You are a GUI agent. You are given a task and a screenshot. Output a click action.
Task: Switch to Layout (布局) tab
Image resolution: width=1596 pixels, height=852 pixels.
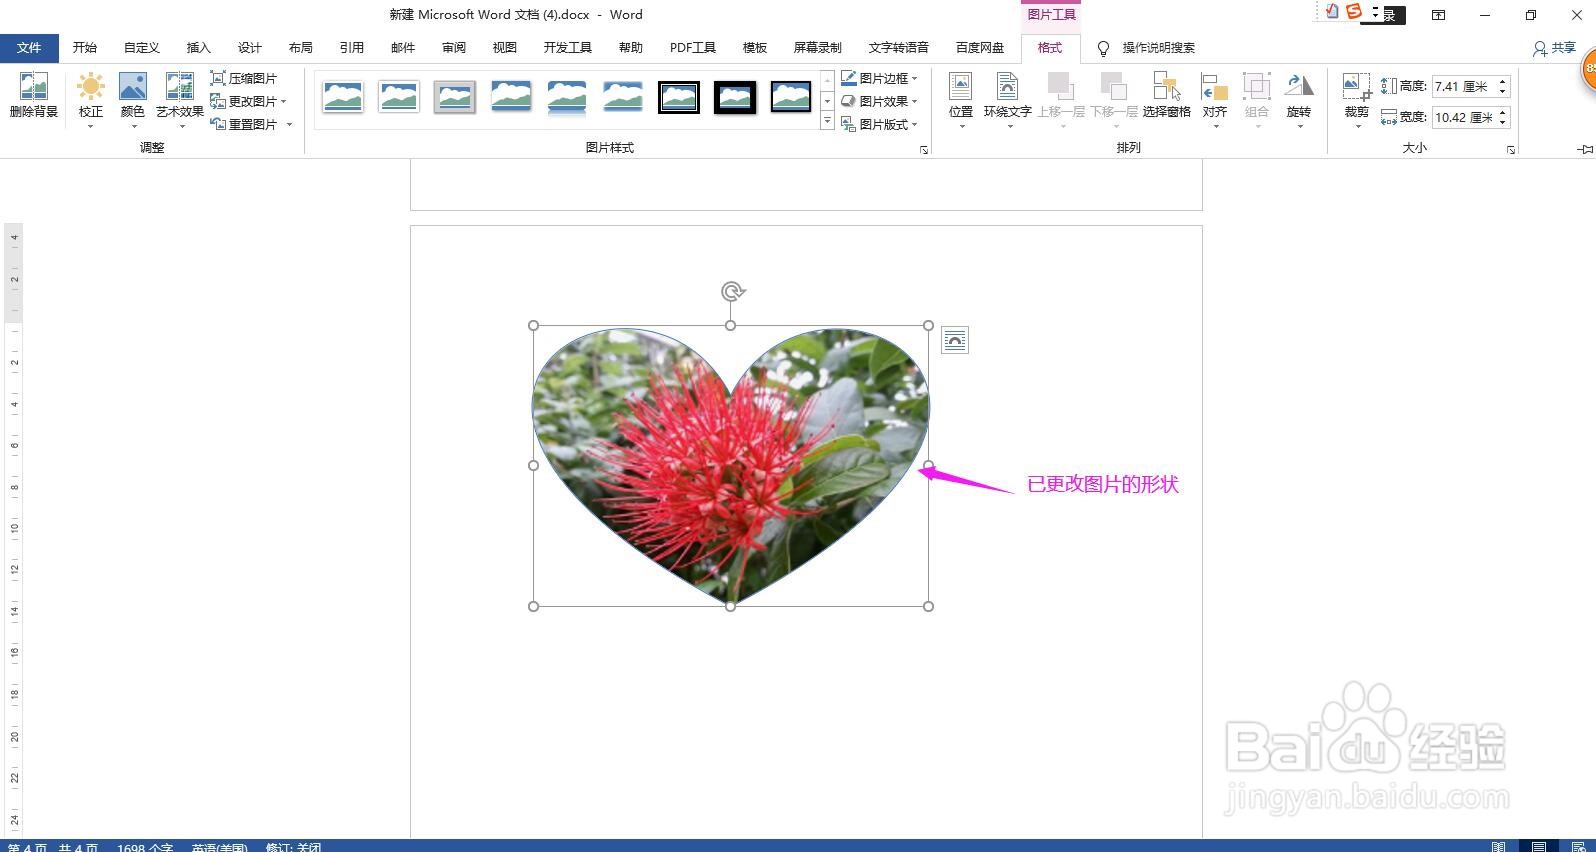point(301,48)
